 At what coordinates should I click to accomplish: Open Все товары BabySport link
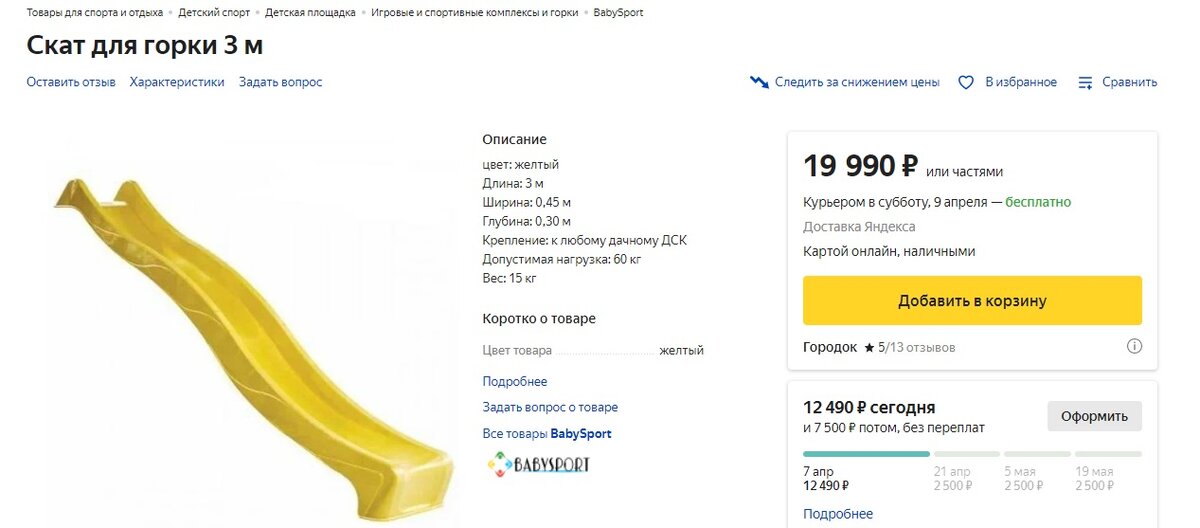[x=547, y=434]
